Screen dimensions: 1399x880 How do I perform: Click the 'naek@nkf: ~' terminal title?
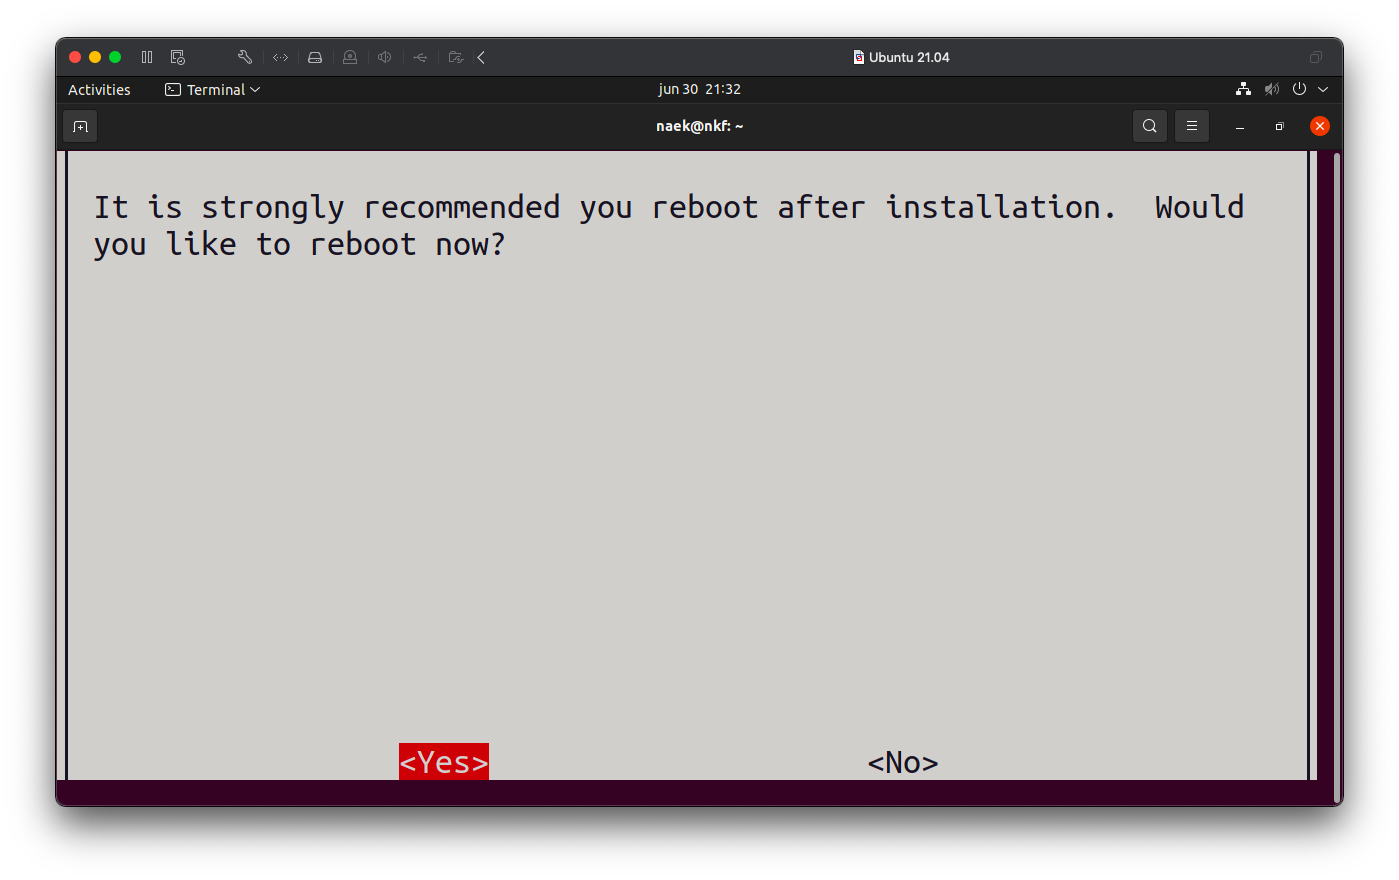[x=699, y=126]
